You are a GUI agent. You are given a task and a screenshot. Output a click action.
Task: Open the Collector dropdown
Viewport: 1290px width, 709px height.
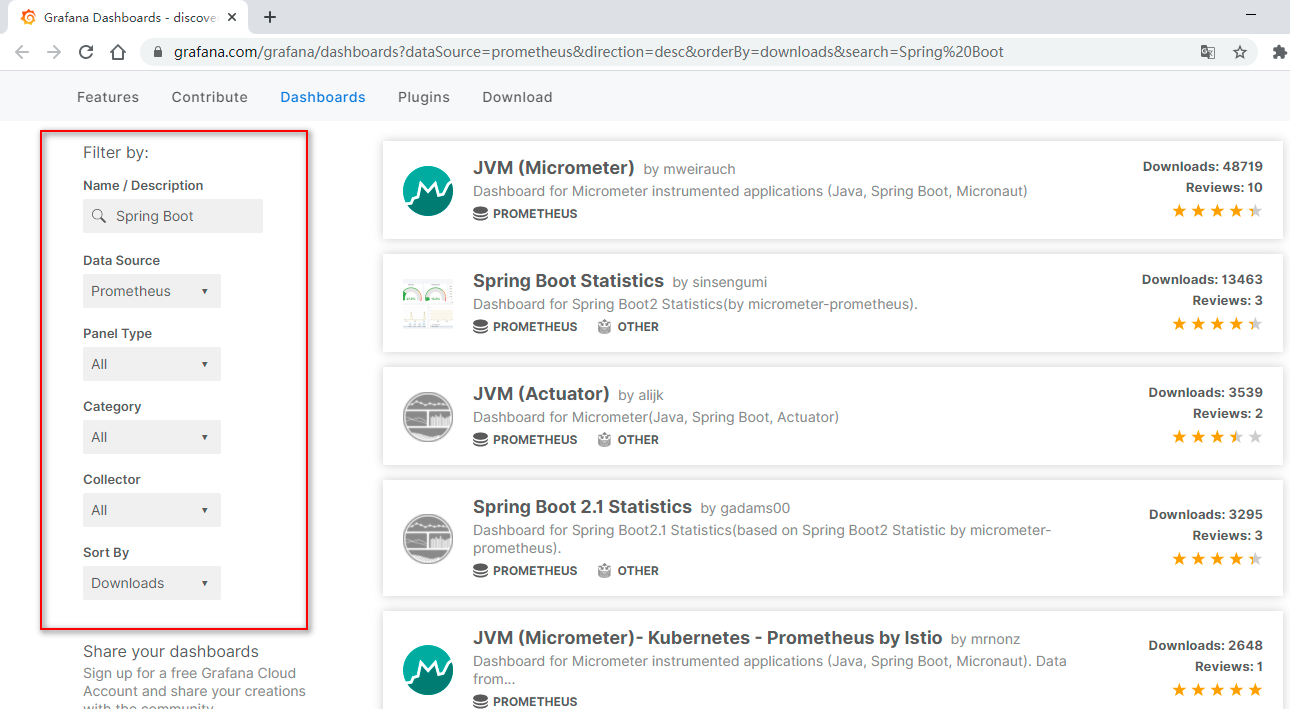click(x=151, y=510)
